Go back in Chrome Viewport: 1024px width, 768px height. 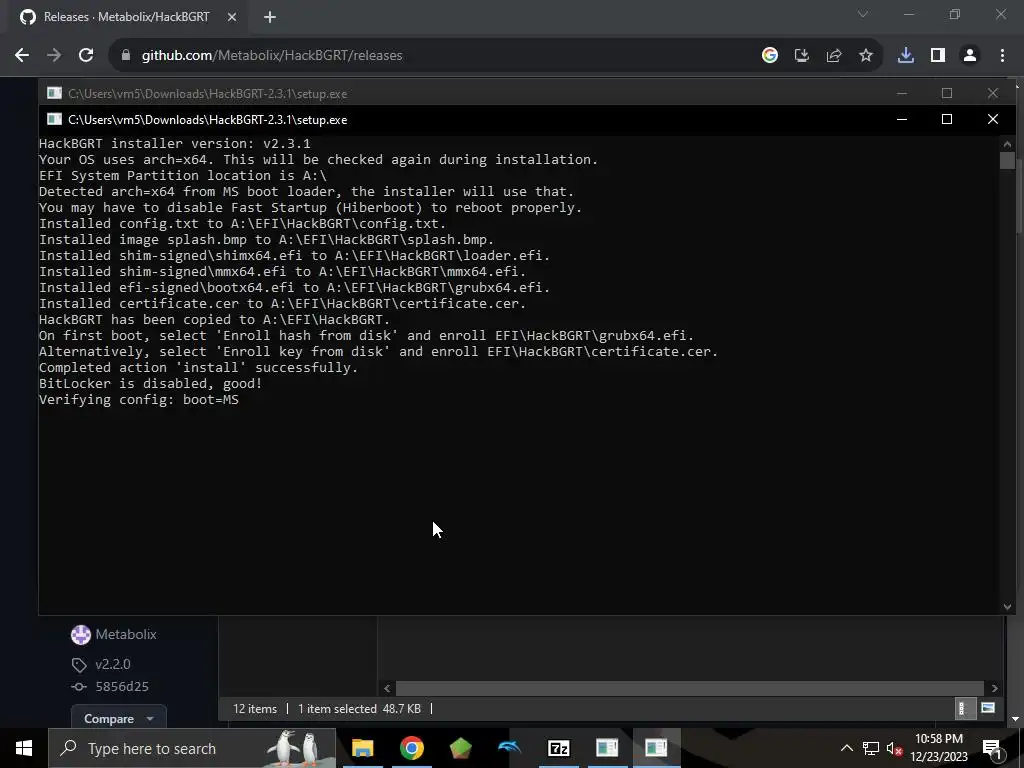pyautogui.click(x=22, y=56)
